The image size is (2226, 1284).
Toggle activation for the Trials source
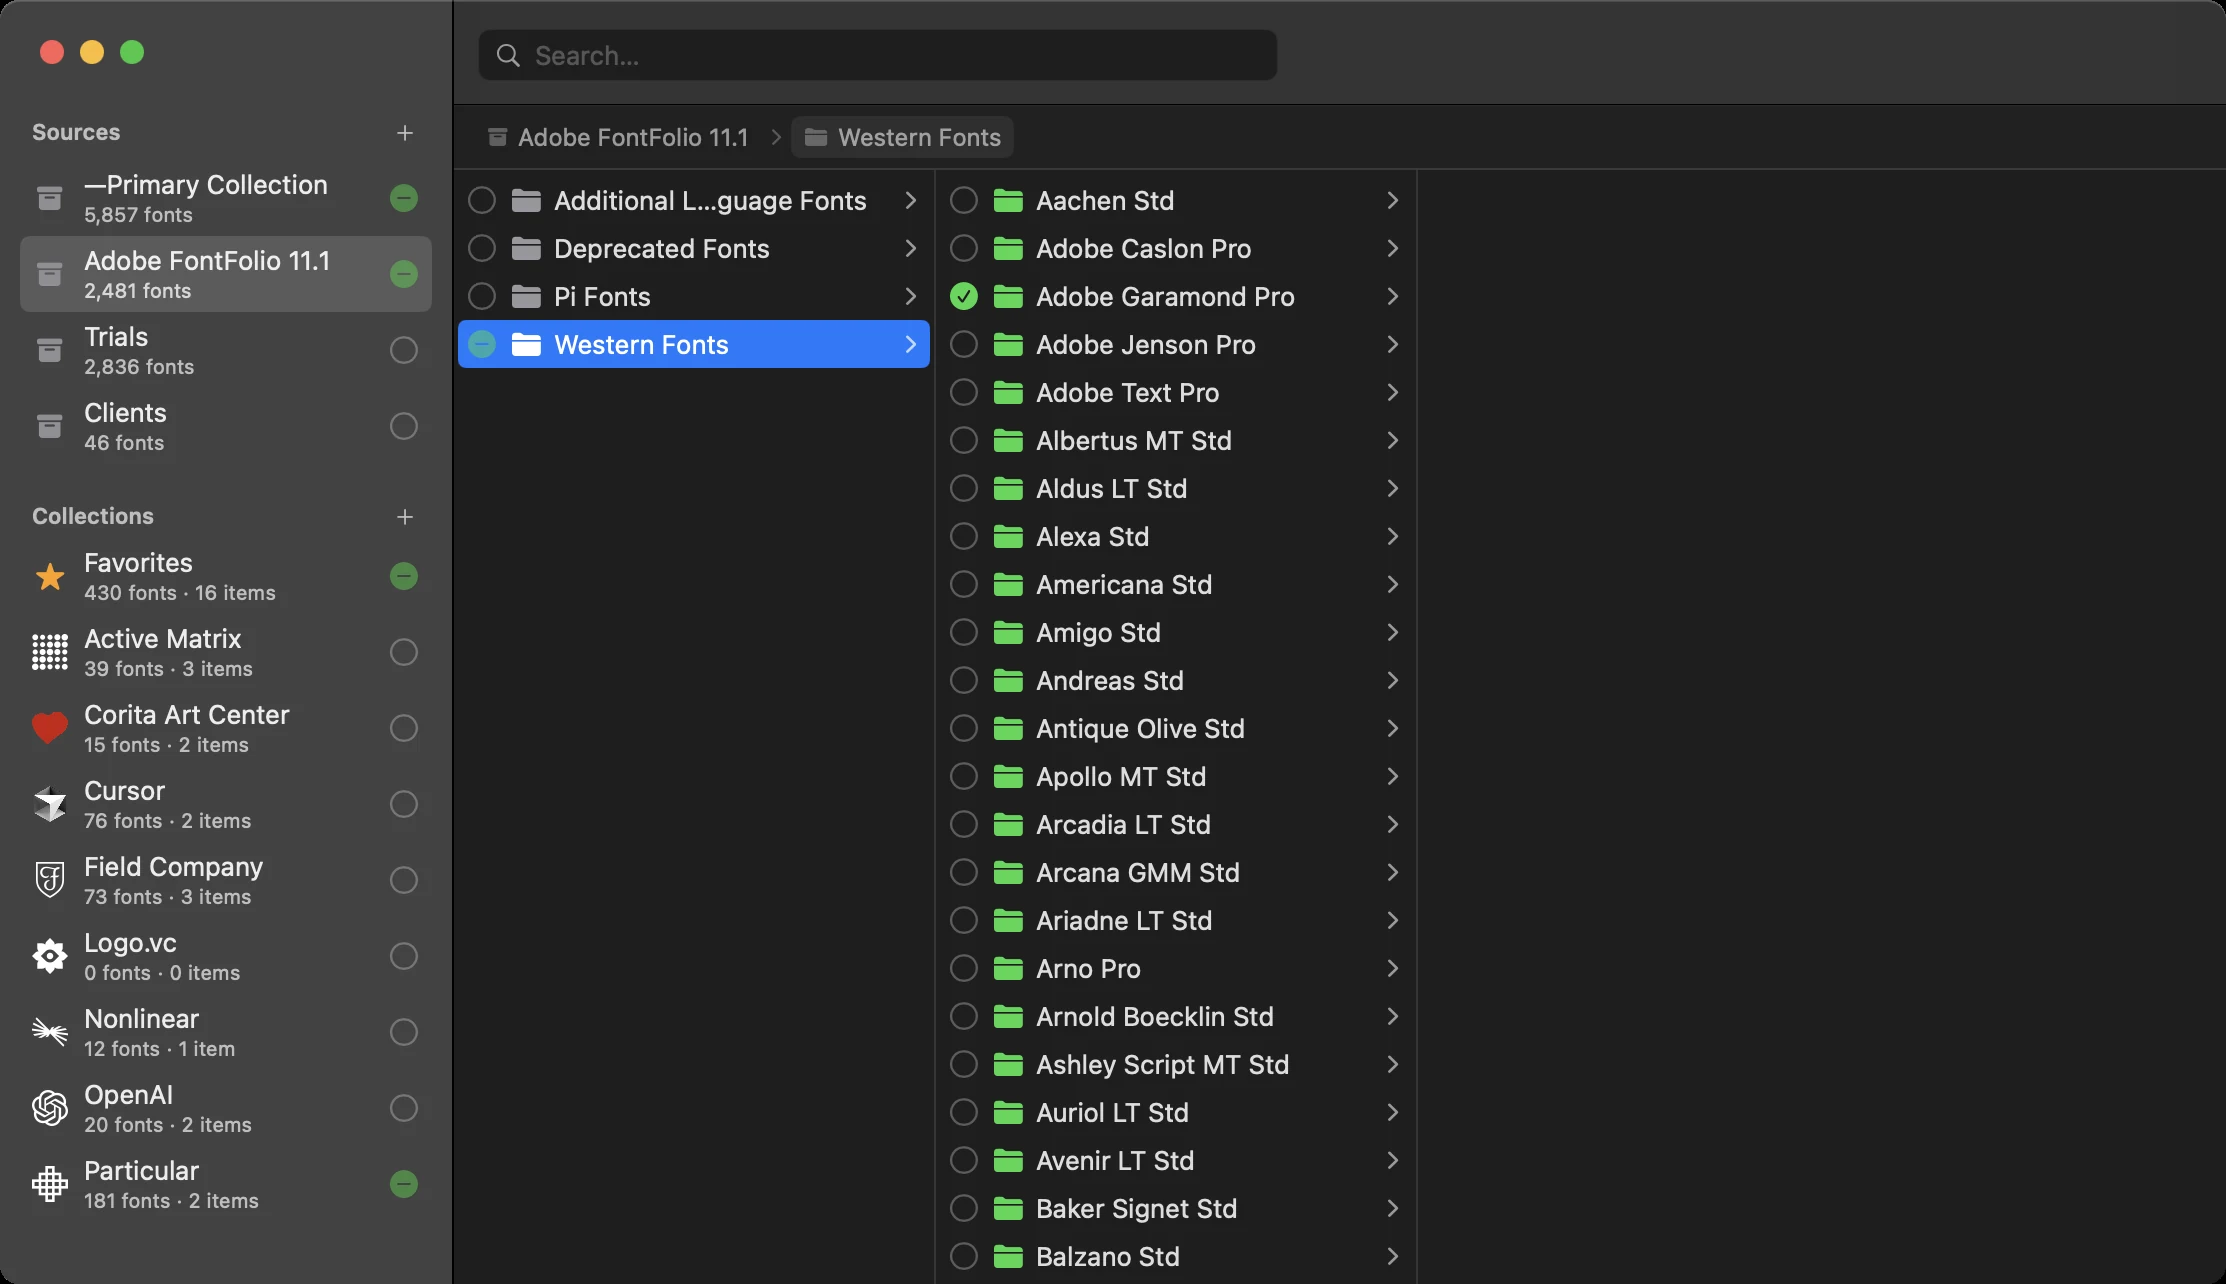tap(404, 350)
